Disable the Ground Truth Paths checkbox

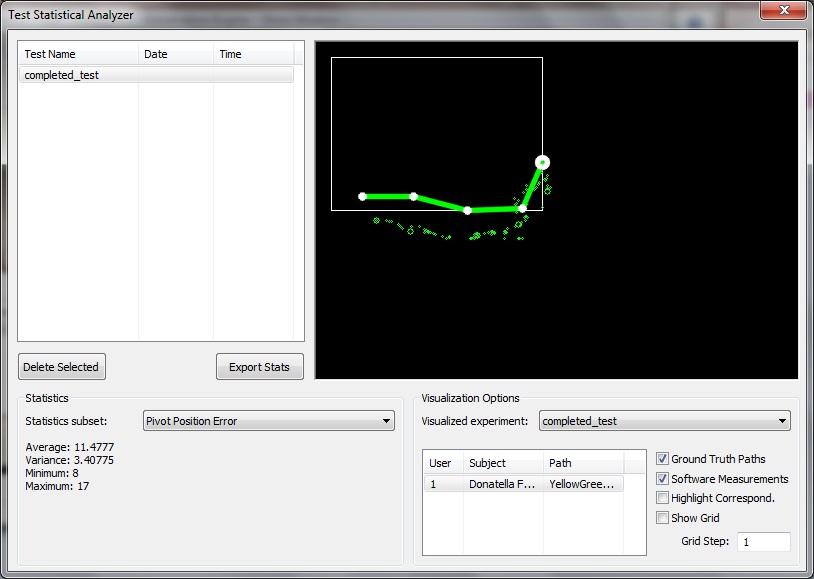pos(663,459)
